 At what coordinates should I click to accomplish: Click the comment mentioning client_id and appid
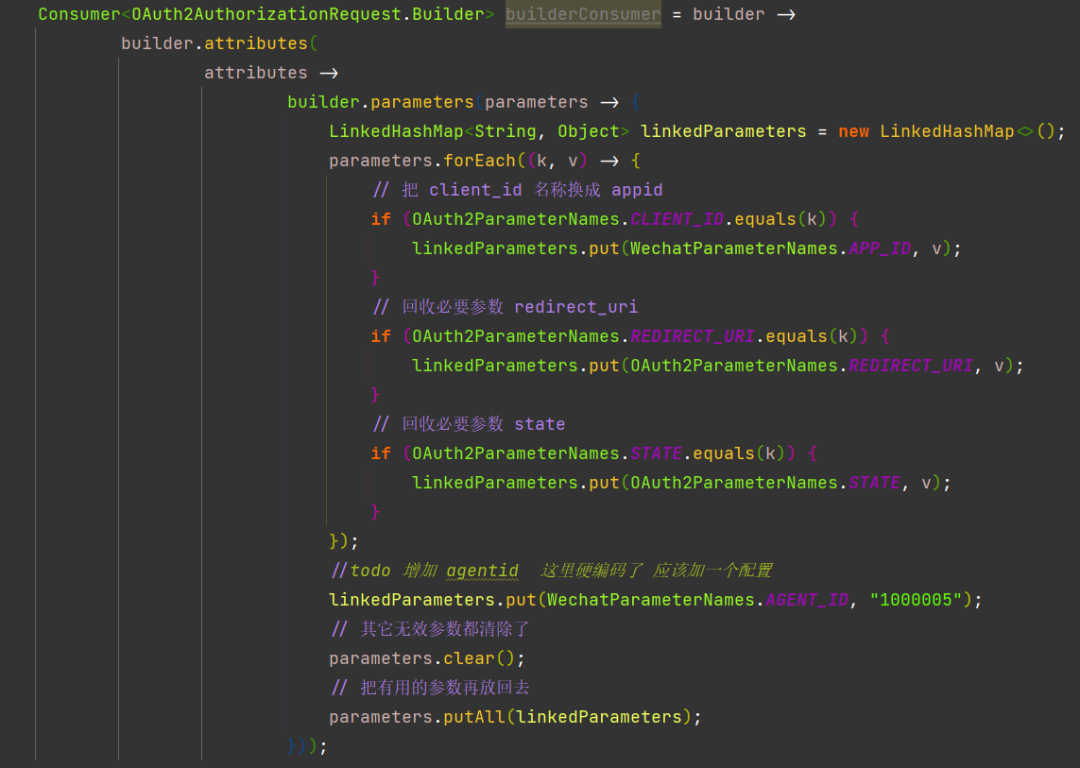(x=517, y=190)
